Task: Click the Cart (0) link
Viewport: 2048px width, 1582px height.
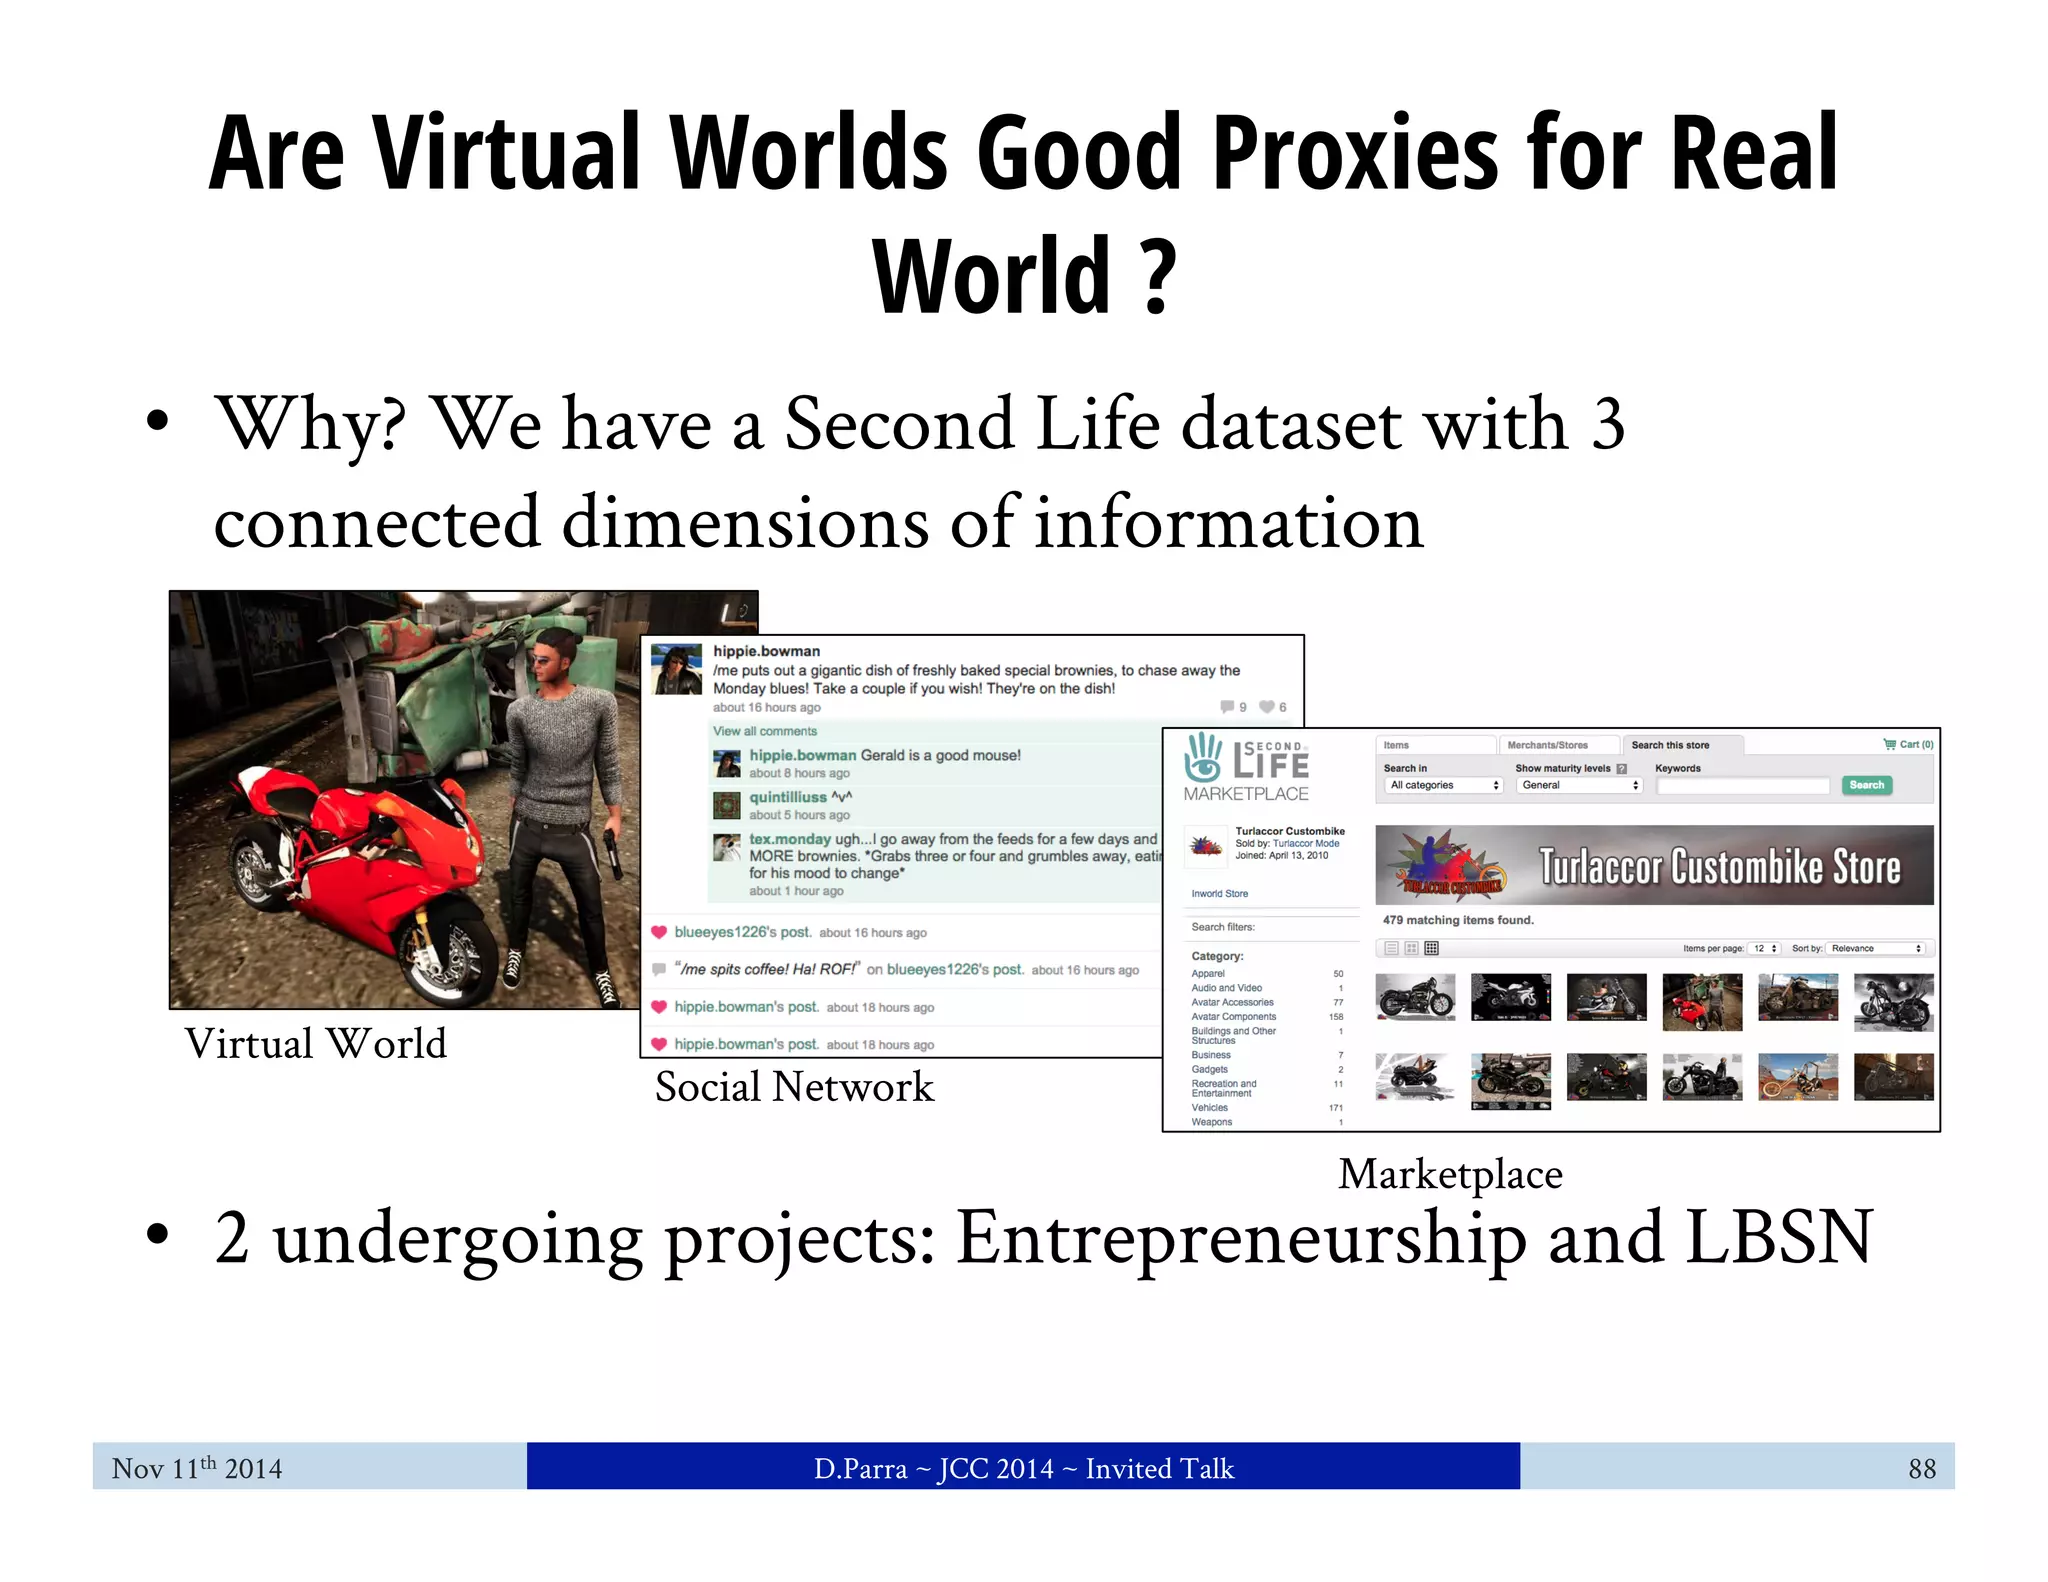Action: 1908,744
